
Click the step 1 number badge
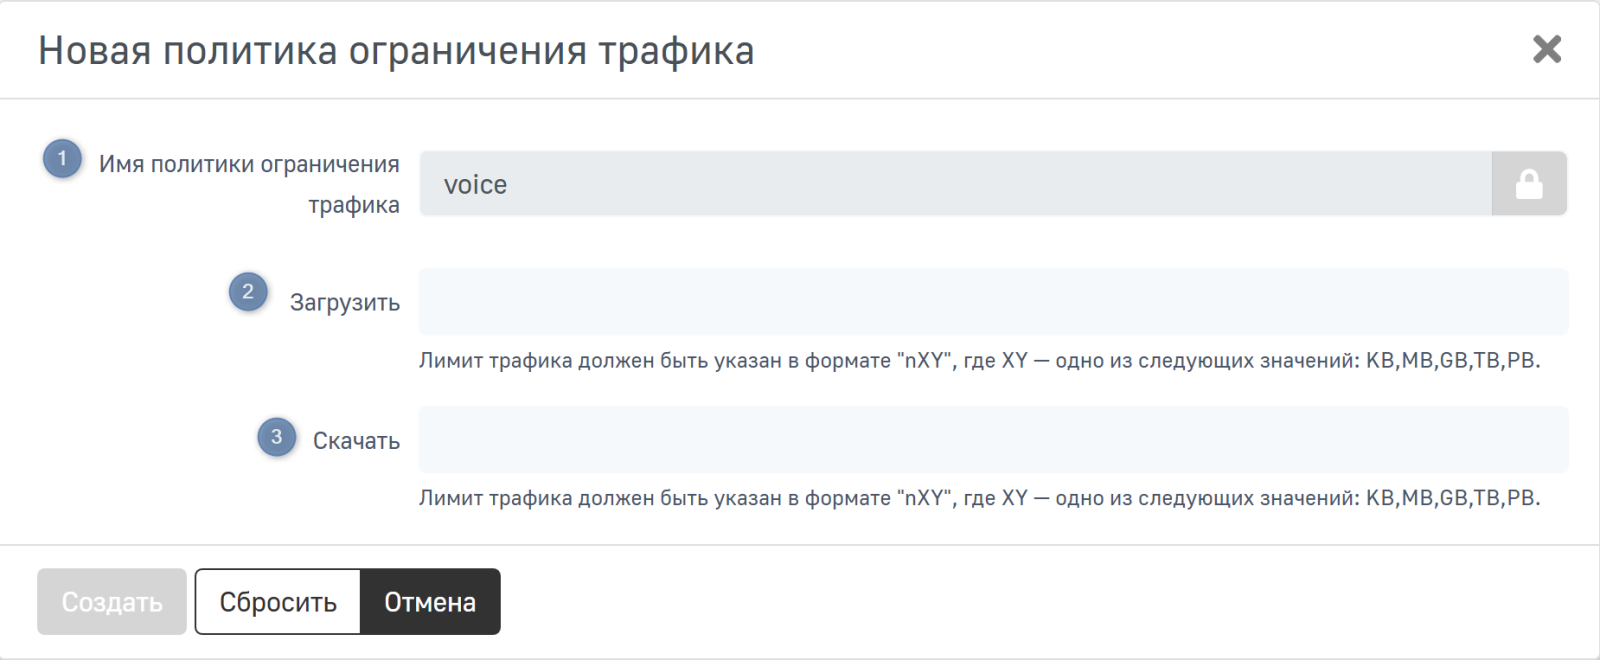62,159
